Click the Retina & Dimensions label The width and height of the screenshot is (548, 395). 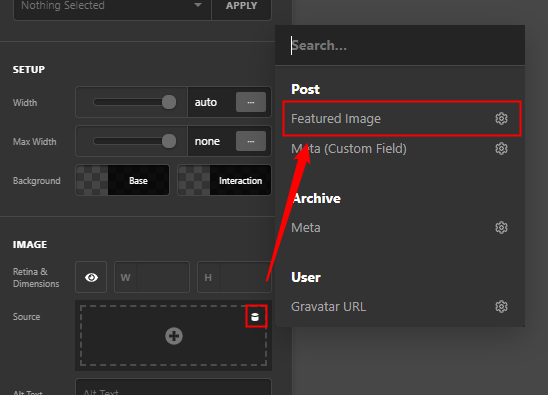click(x=36, y=278)
